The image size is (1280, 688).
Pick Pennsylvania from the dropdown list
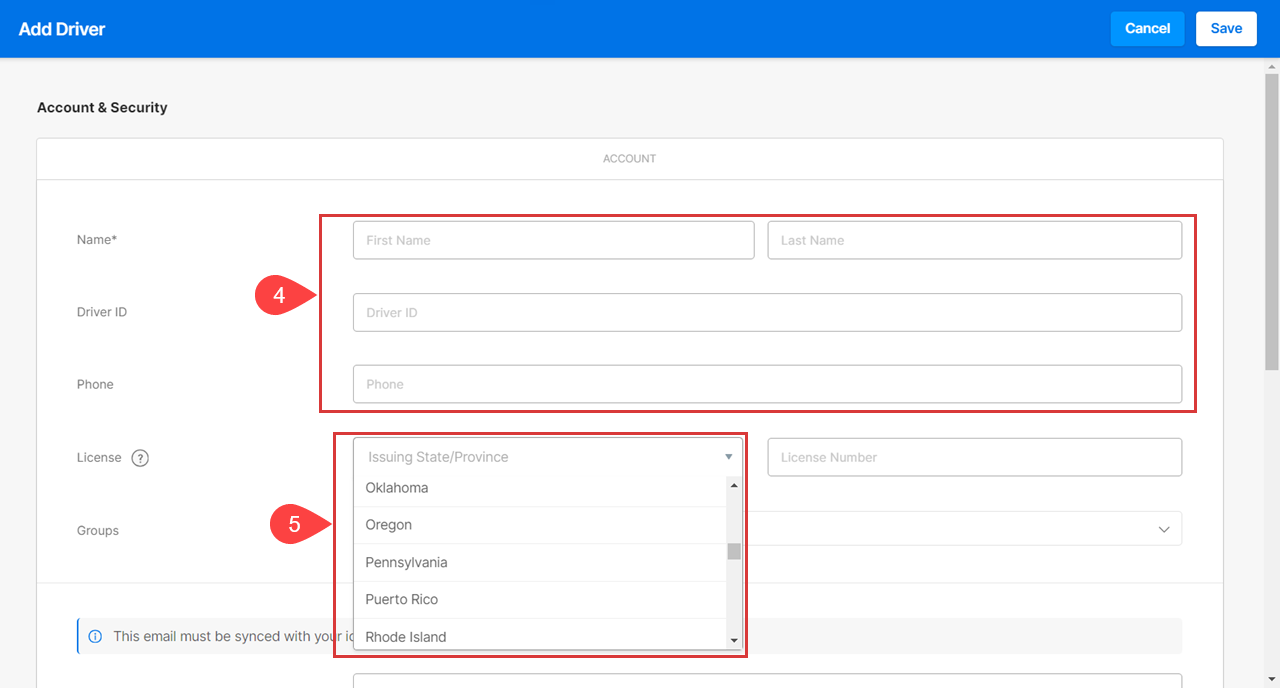point(540,562)
